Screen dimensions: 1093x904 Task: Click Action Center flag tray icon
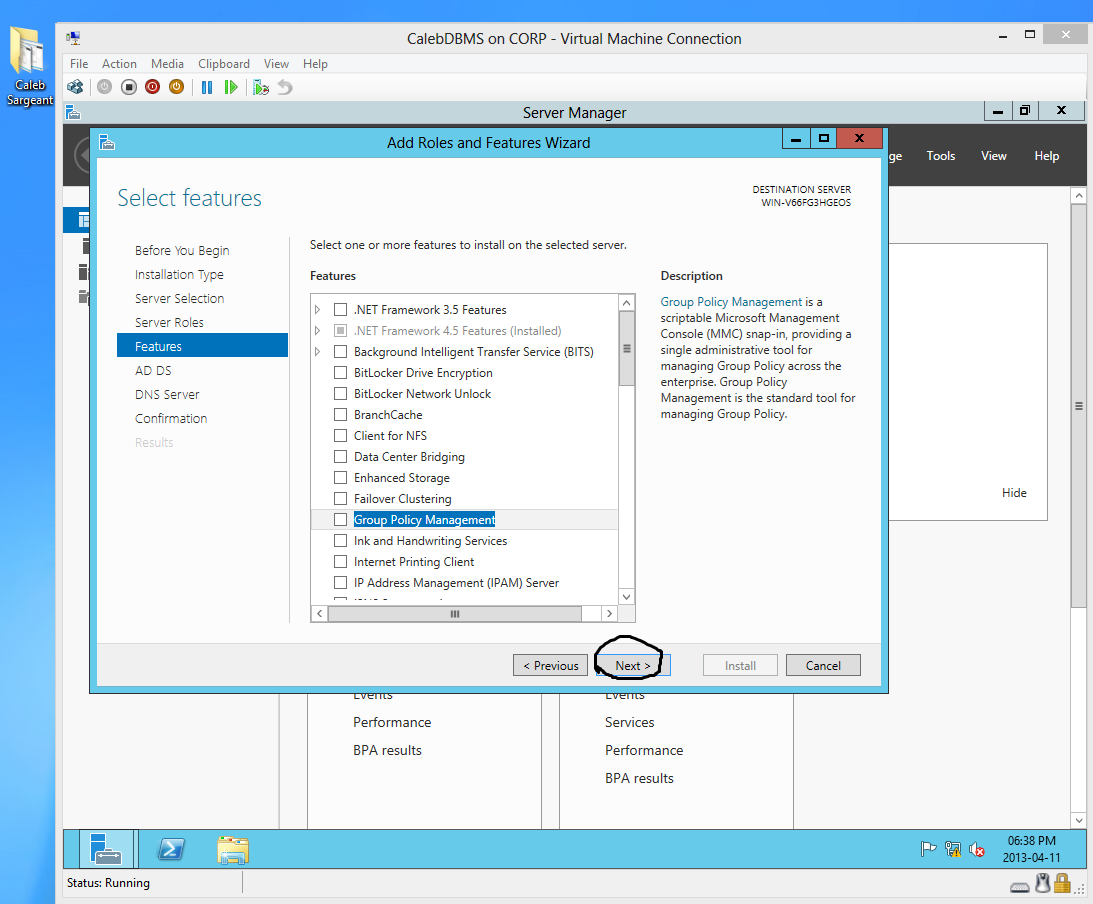[928, 849]
